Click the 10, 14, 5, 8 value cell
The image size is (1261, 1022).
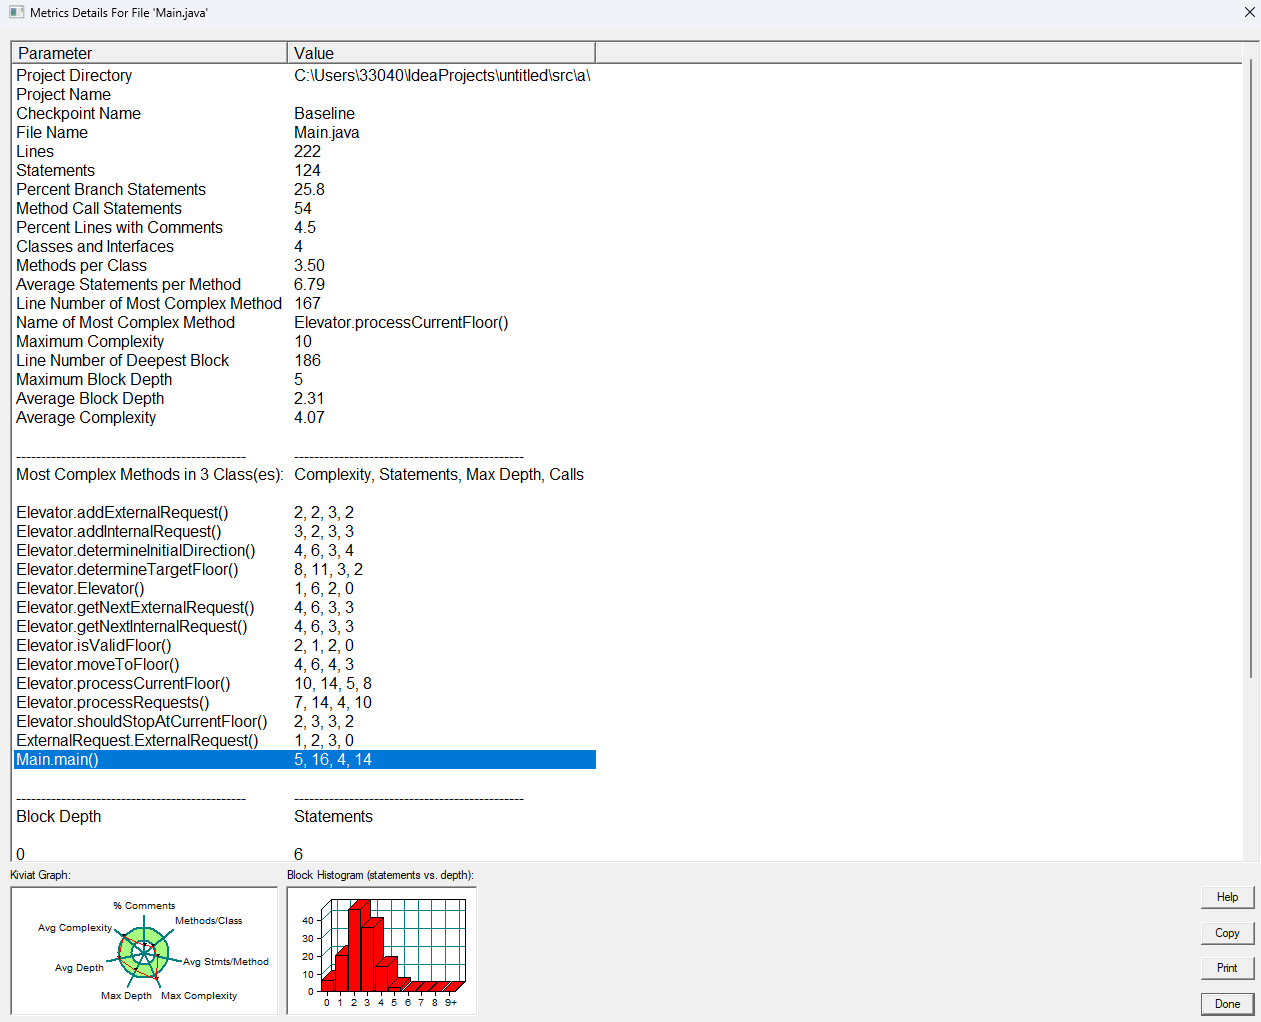(333, 684)
